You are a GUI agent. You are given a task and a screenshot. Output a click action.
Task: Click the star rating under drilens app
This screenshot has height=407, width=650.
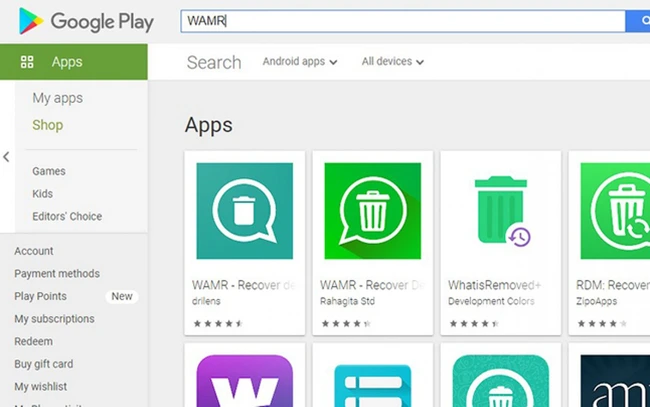[x=218, y=324]
